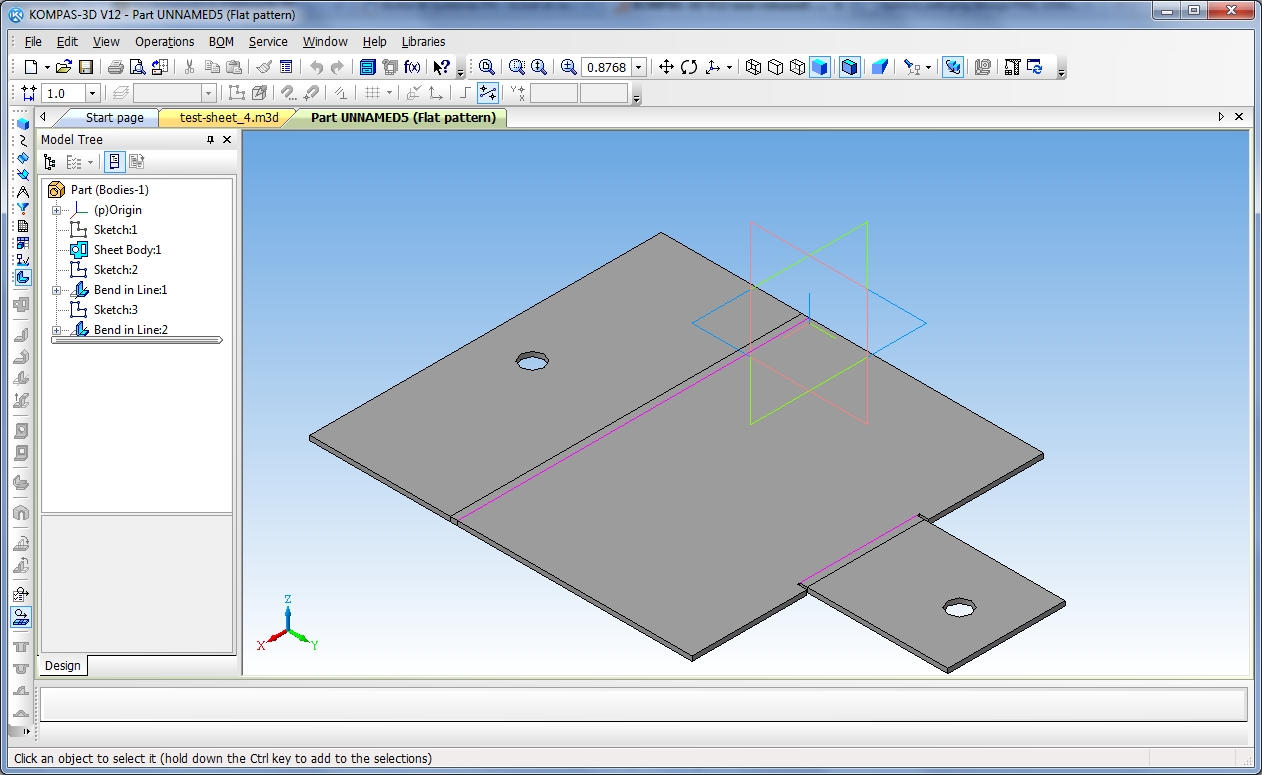The image size is (1262, 775).
Task: Click the Flat pattern icon in left toolbar
Action: [22, 617]
